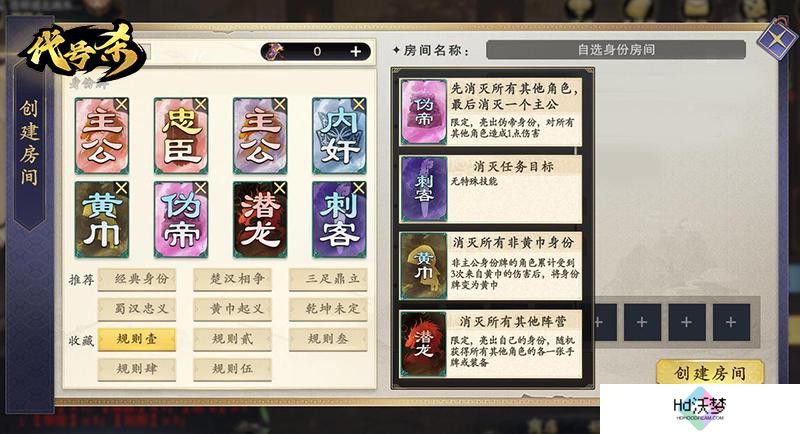Click the 房间名称 room name input field
The image size is (800, 434).
(x=616, y=50)
